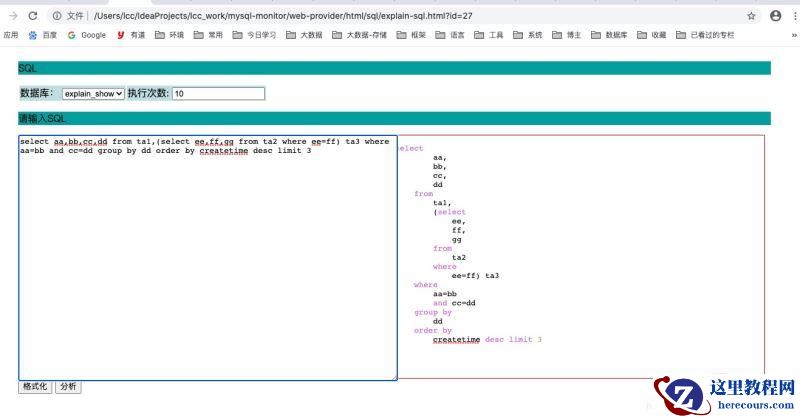
Task: Click the 分析 button
Action: click(x=67, y=387)
